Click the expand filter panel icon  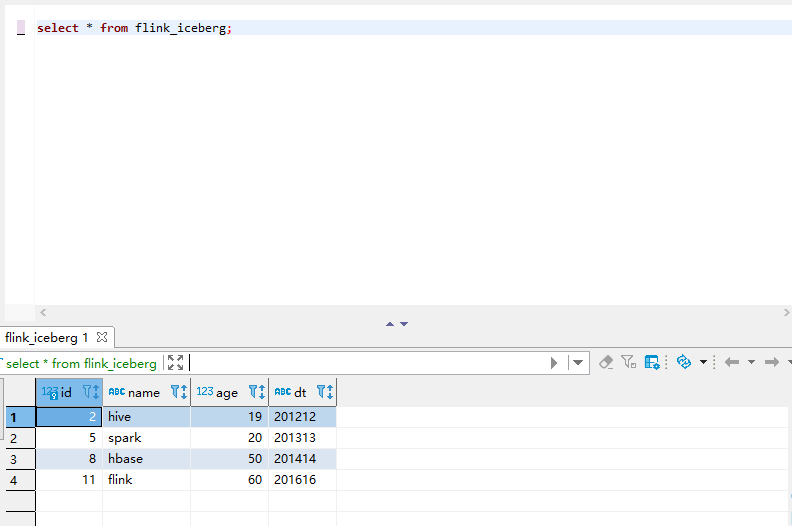click(x=176, y=363)
